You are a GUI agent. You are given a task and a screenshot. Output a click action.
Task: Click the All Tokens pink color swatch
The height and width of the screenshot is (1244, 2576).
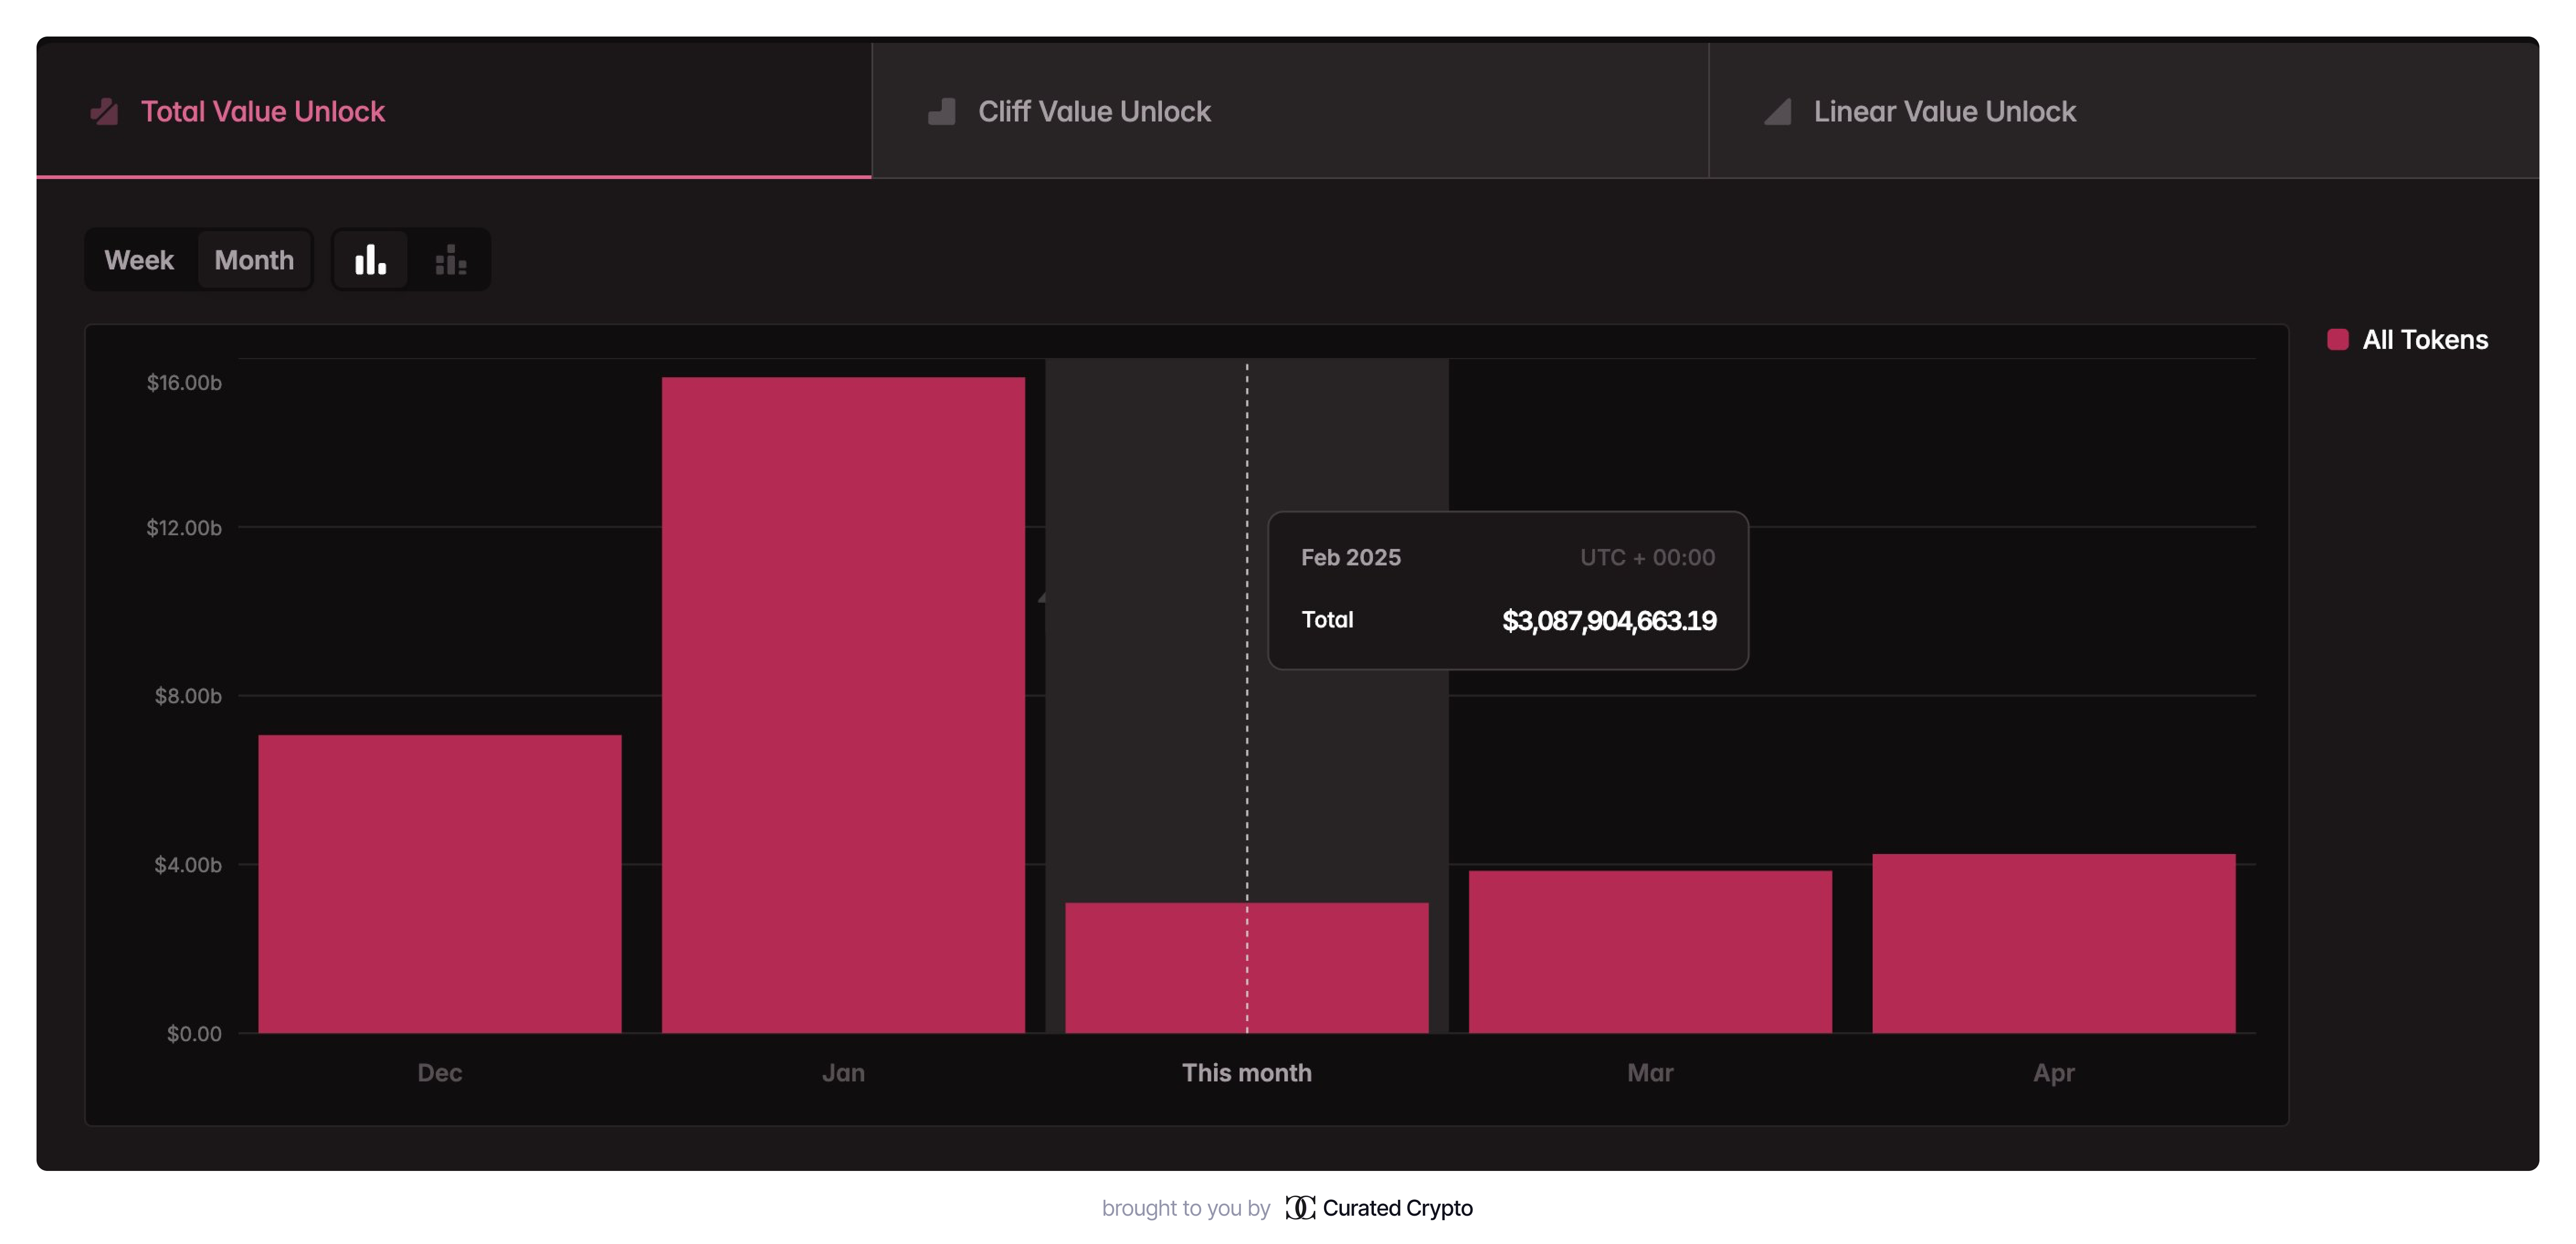coord(2337,340)
